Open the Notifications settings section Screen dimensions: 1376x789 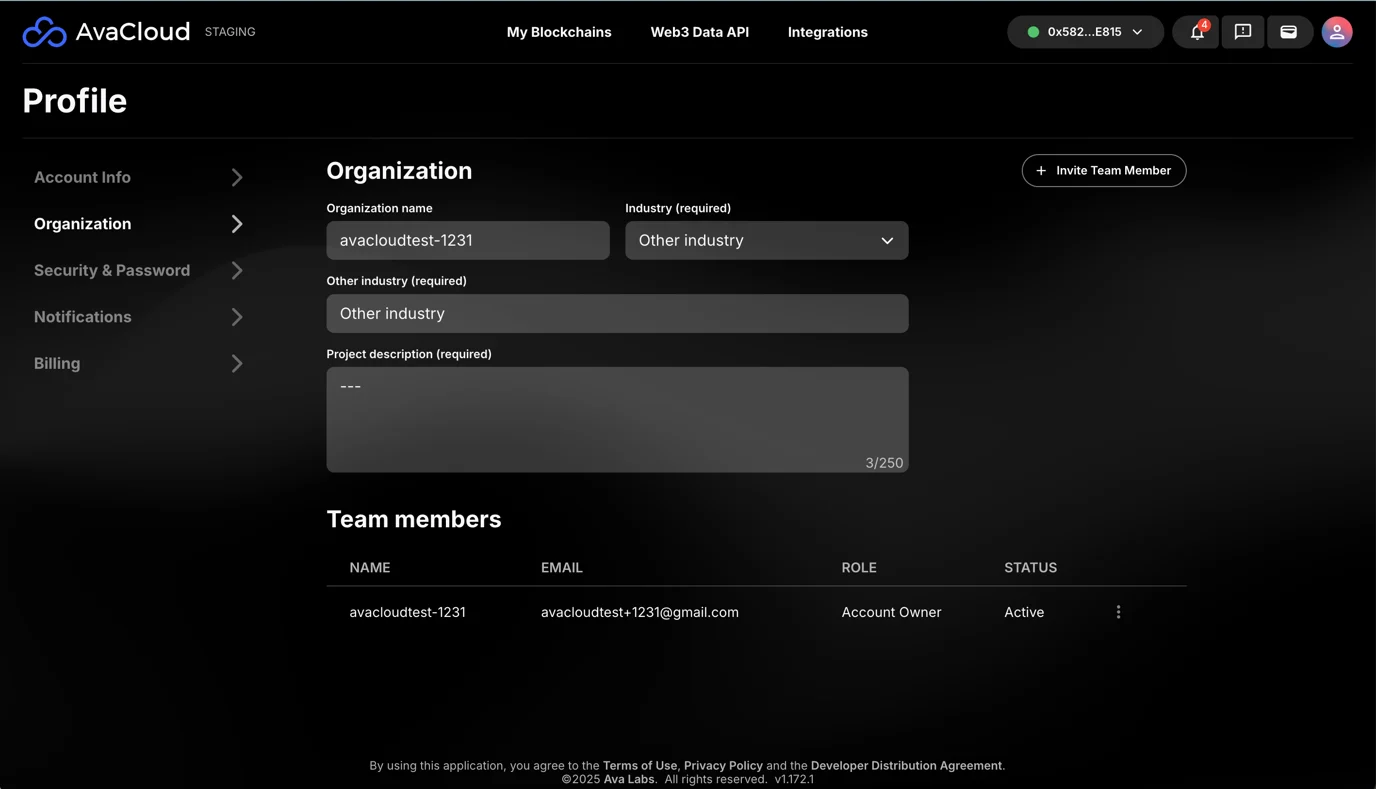coord(82,316)
